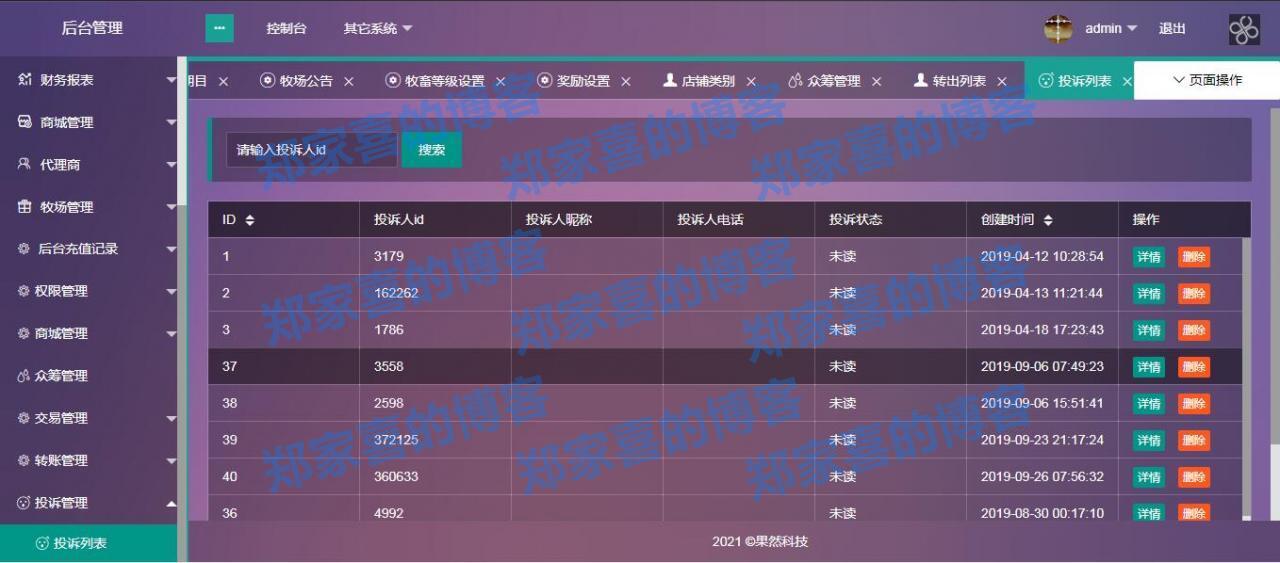Click the 商城管理 wallet icon in sidebar
Screen dimensions: 1280x563
(25, 122)
